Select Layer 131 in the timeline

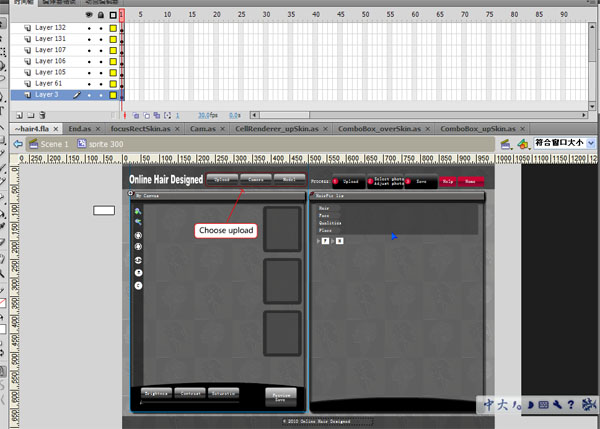pyautogui.click(x=50, y=39)
